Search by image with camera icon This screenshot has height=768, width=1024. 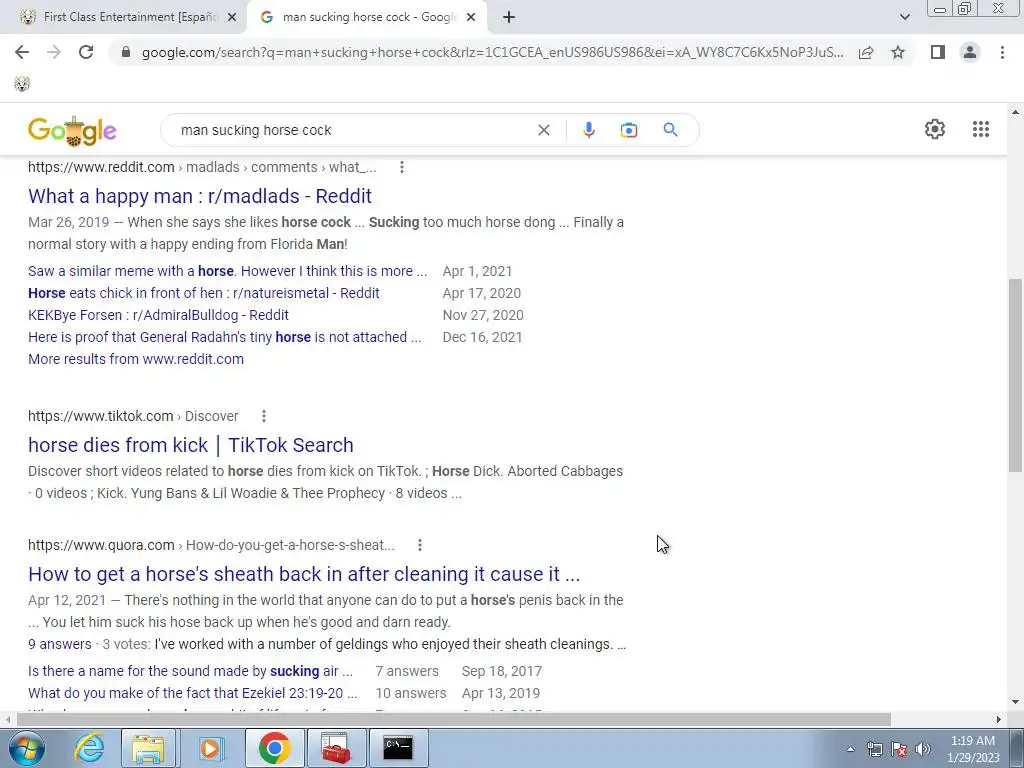pyautogui.click(x=628, y=130)
